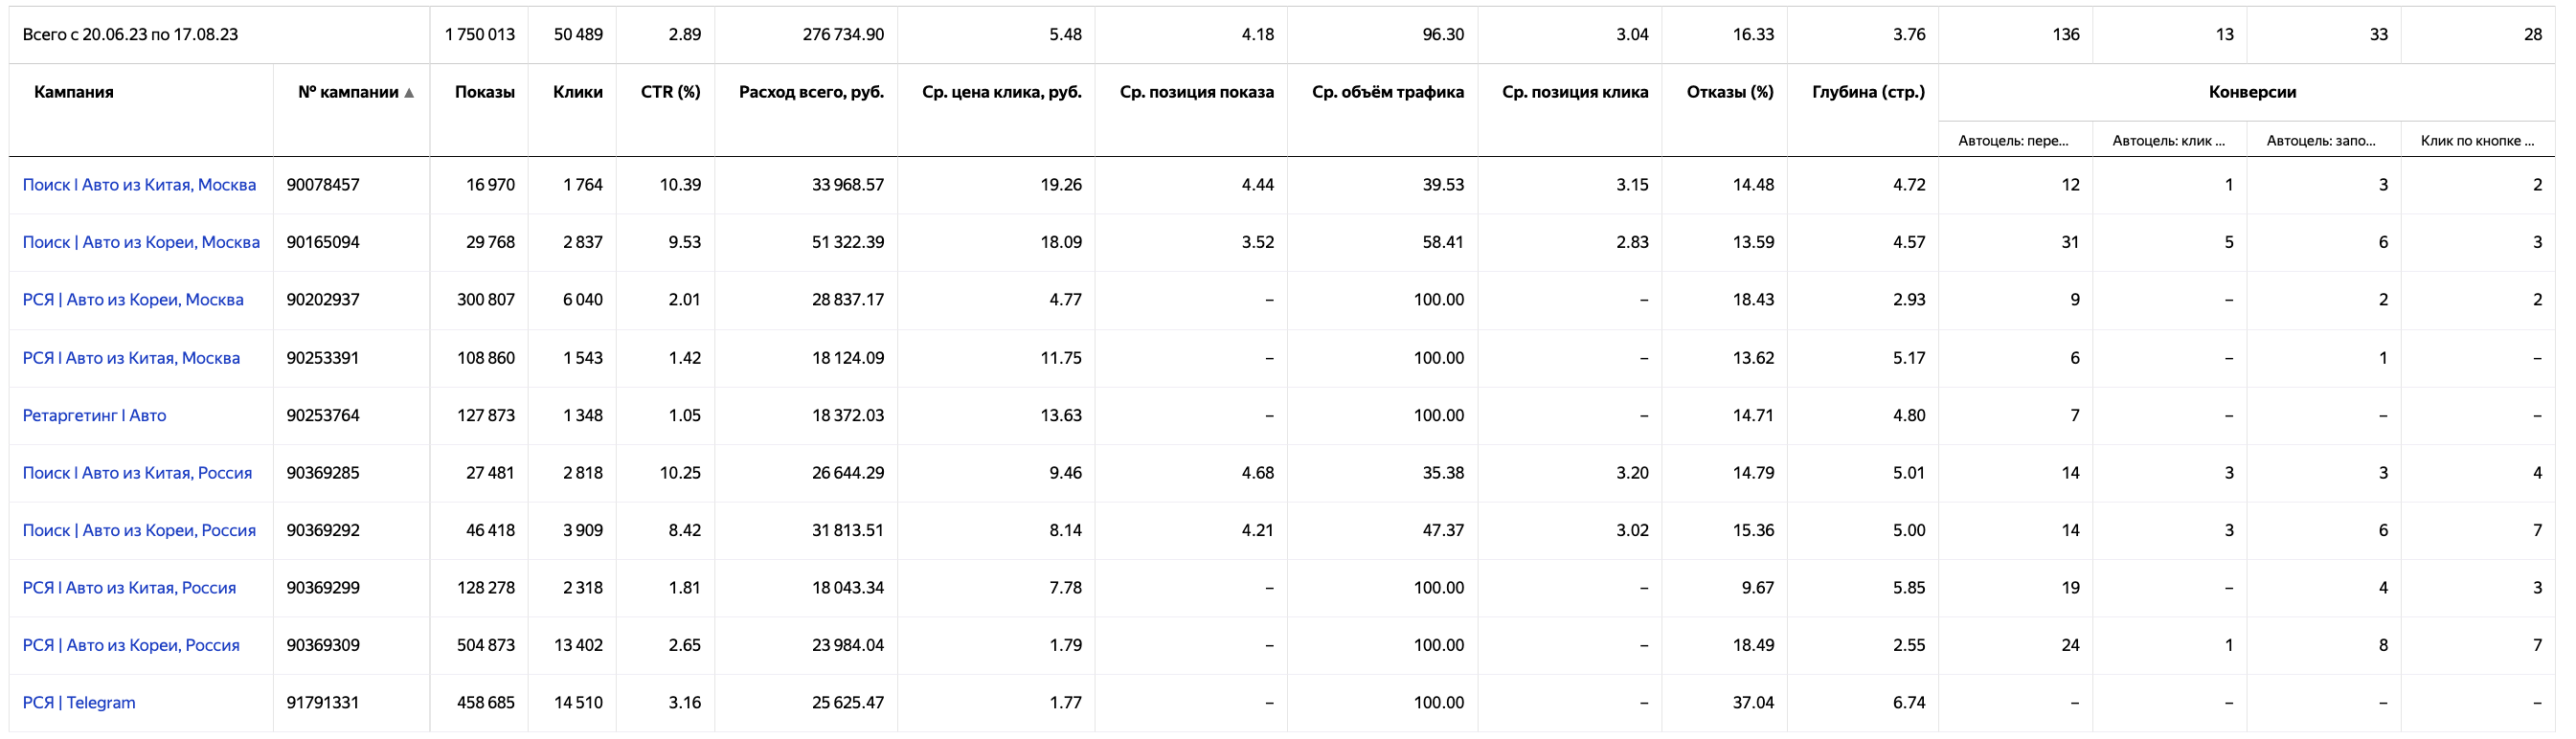Sort by Ср. цена клика, руб. header
Screen dimensions: 2576x739
1001,92
